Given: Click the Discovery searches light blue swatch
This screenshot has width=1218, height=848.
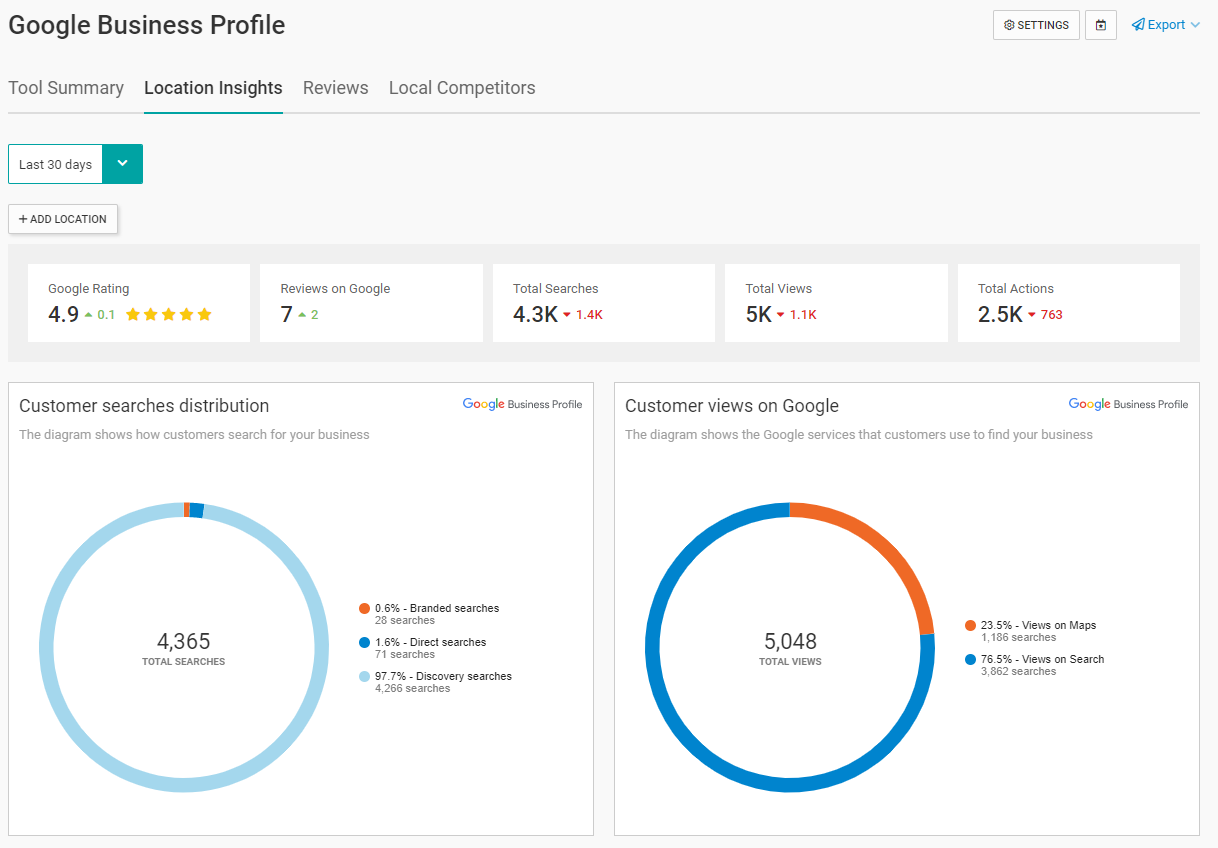Looking at the screenshot, I should [365, 677].
